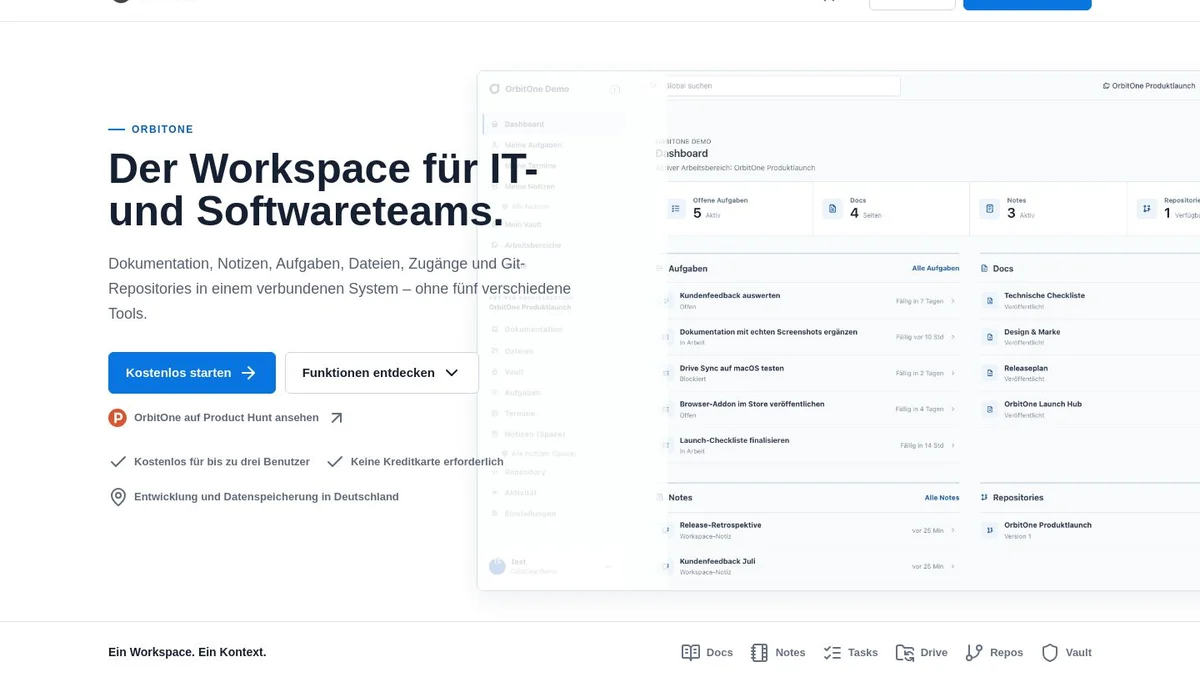Select Dashboard in the demo sidebar
1200x675 pixels.
(x=554, y=124)
